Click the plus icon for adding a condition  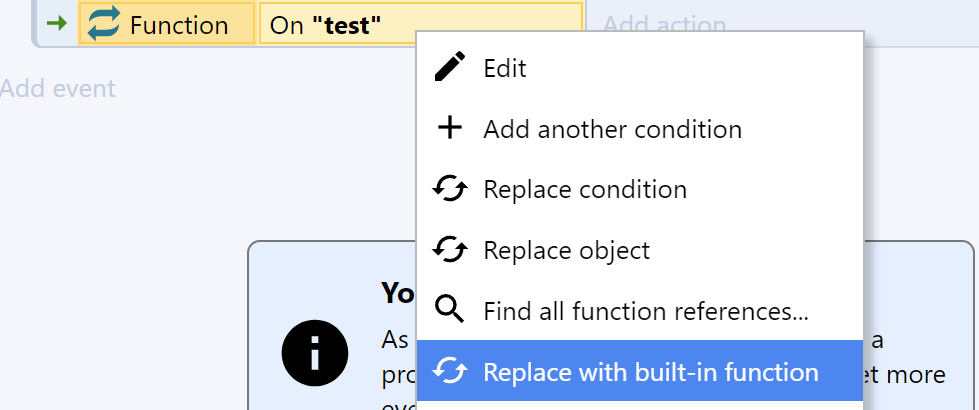click(x=450, y=128)
